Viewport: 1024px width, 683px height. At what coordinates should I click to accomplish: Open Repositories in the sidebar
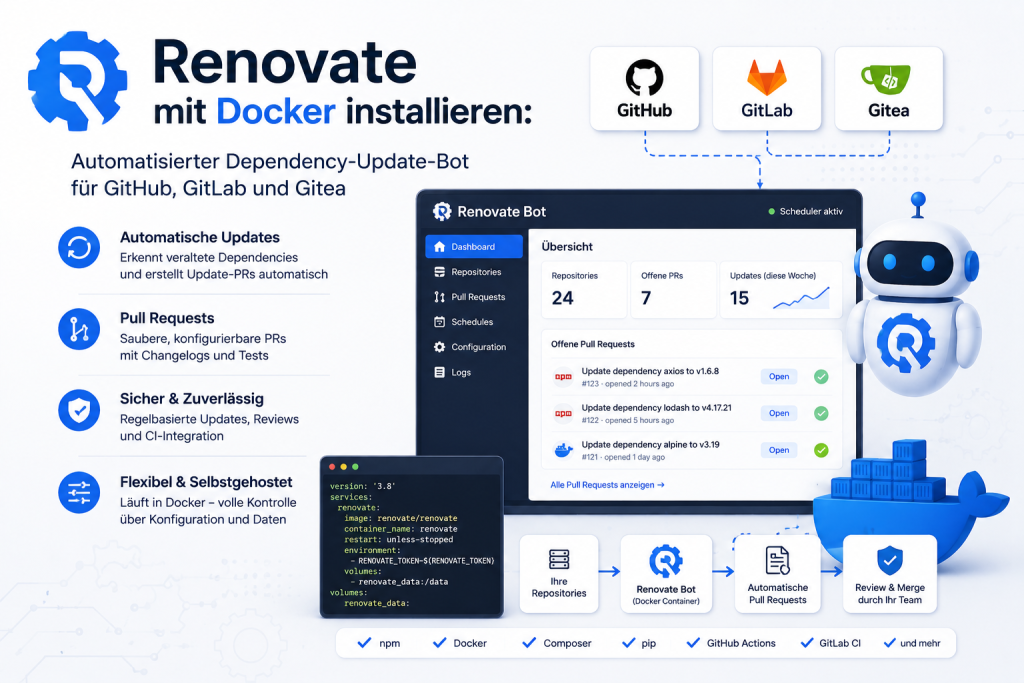[473, 272]
